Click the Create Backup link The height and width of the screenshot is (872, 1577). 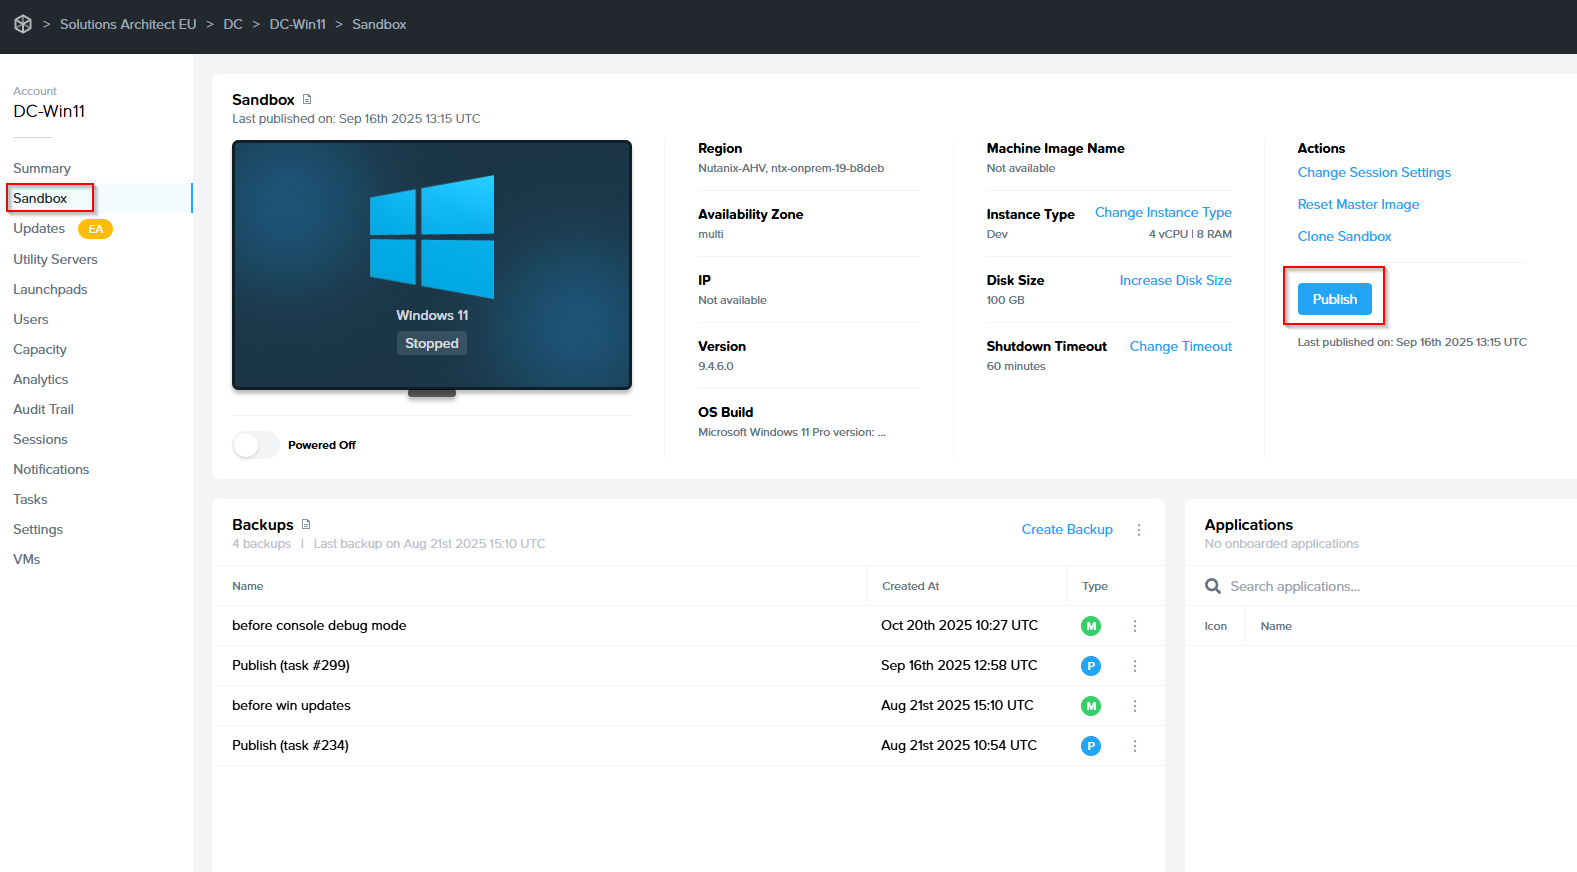tap(1066, 529)
